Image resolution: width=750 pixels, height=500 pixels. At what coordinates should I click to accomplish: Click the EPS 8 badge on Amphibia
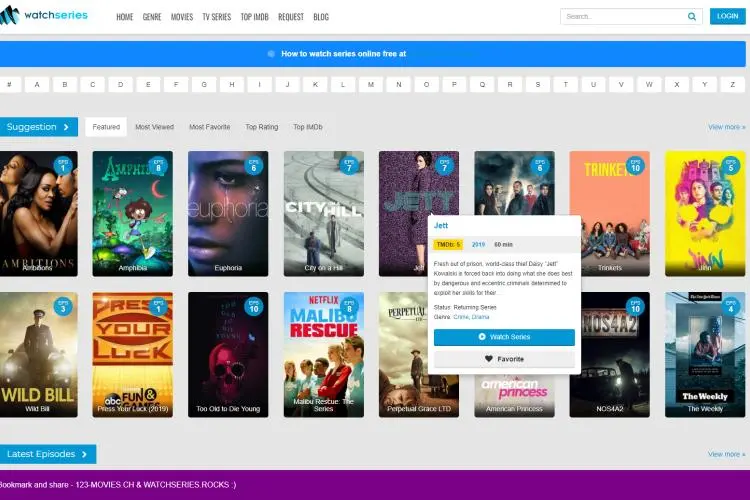pyautogui.click(x=158, y=166)
